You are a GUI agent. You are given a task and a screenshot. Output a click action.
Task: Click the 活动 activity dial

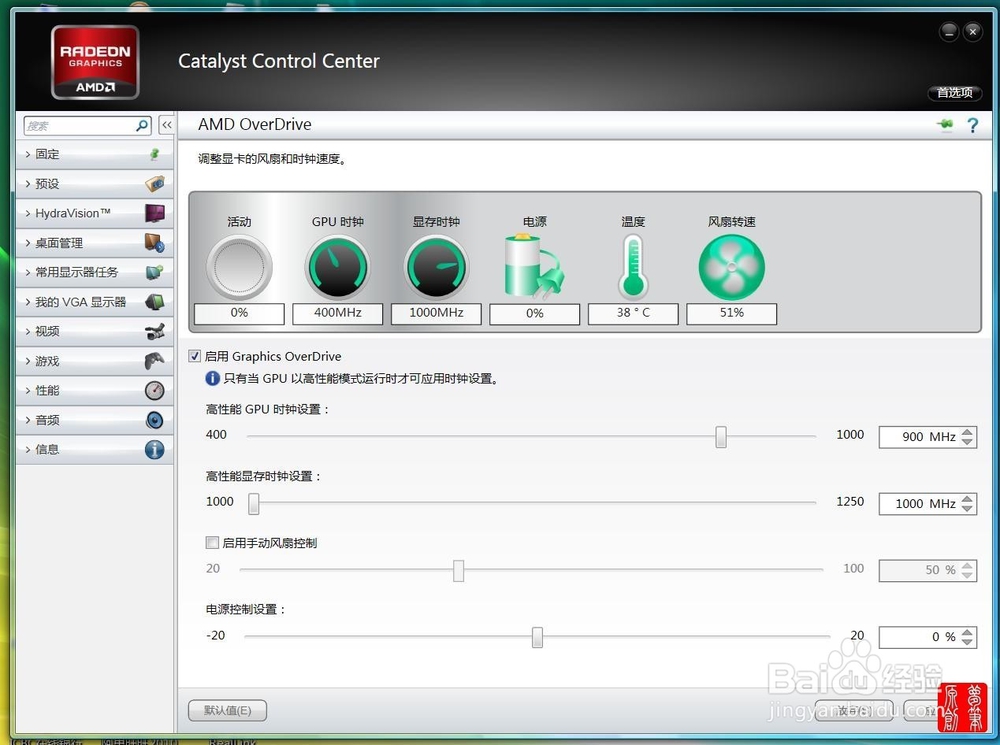[239, 267]
